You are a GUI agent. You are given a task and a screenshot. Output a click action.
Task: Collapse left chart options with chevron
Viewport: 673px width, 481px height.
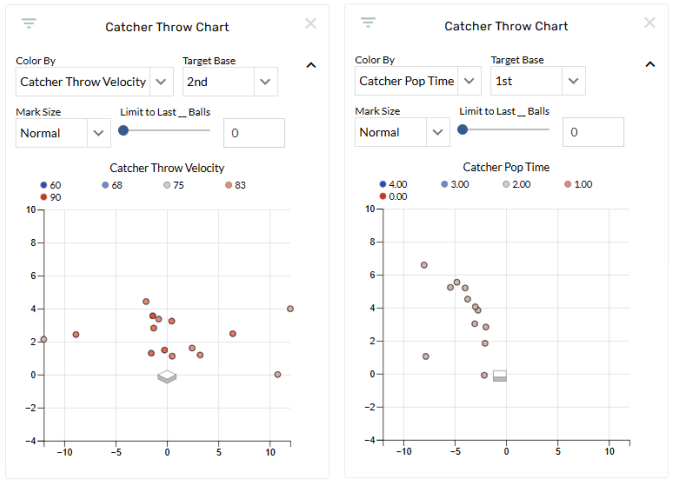pyautogui.click(x=311, y=65)
